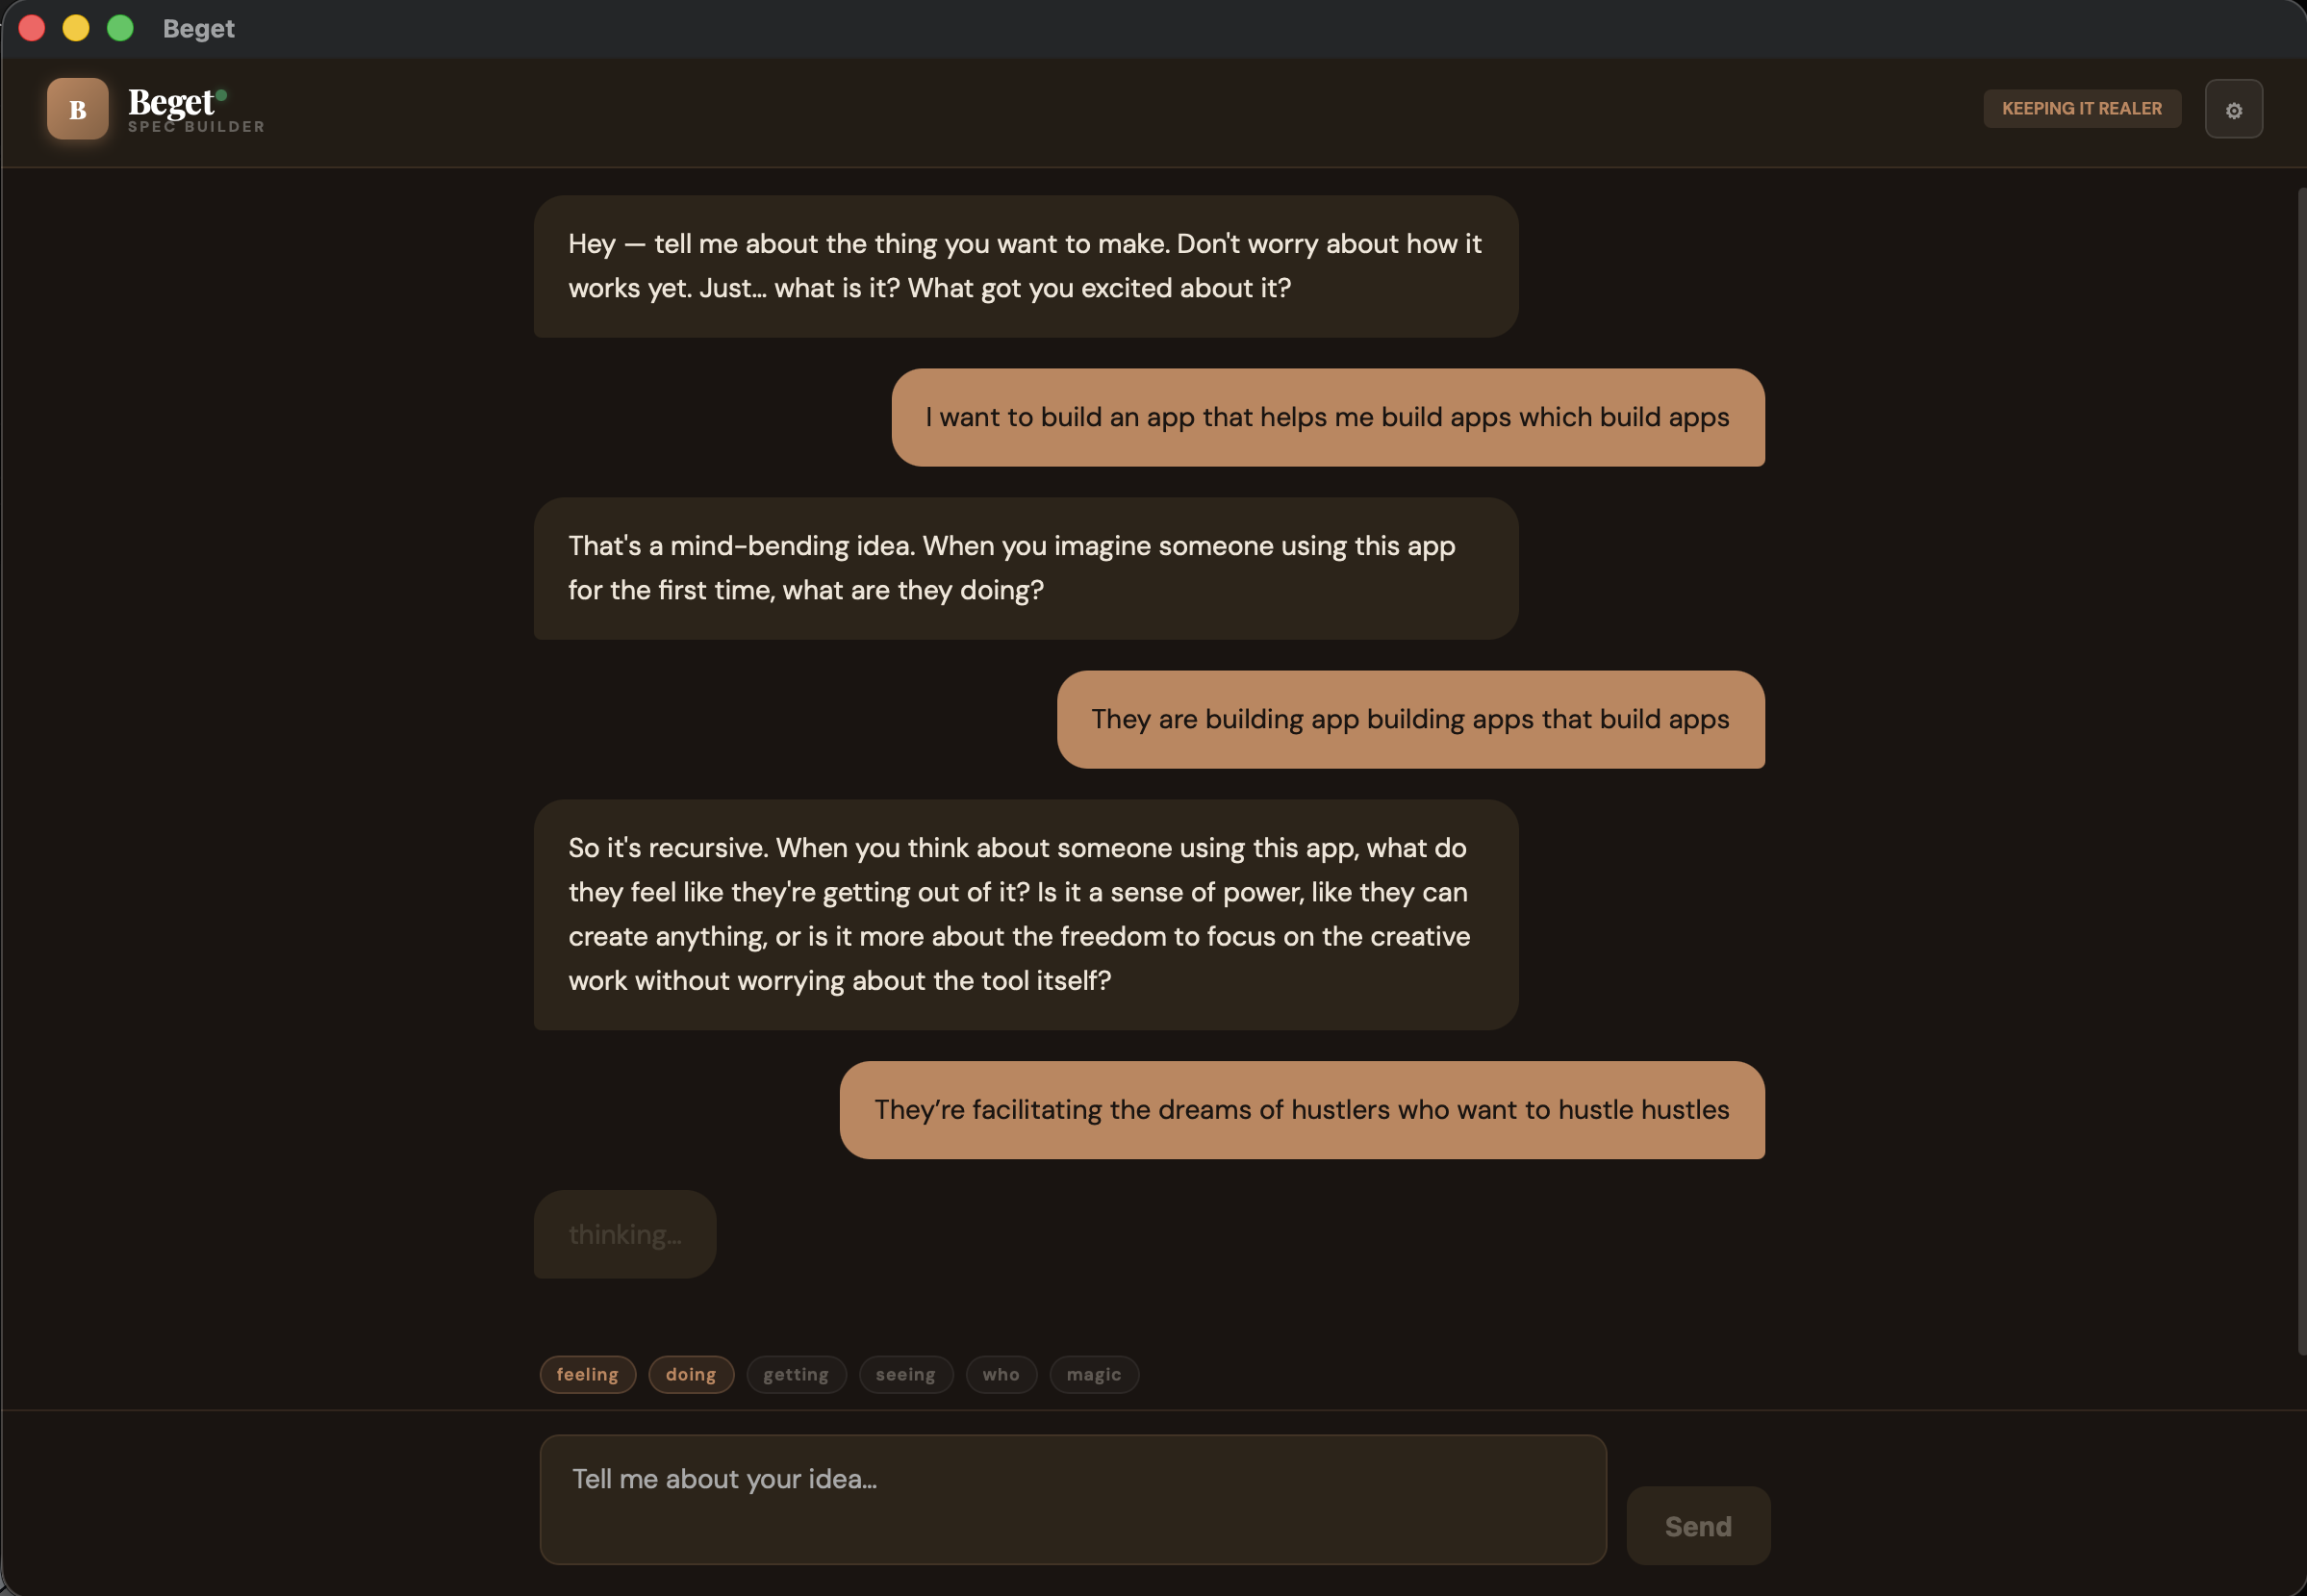Image resolution: width=2307 pixels, height=1596 pixels.
Task: Click the green maximize traffic light
Action: point(120,28)
